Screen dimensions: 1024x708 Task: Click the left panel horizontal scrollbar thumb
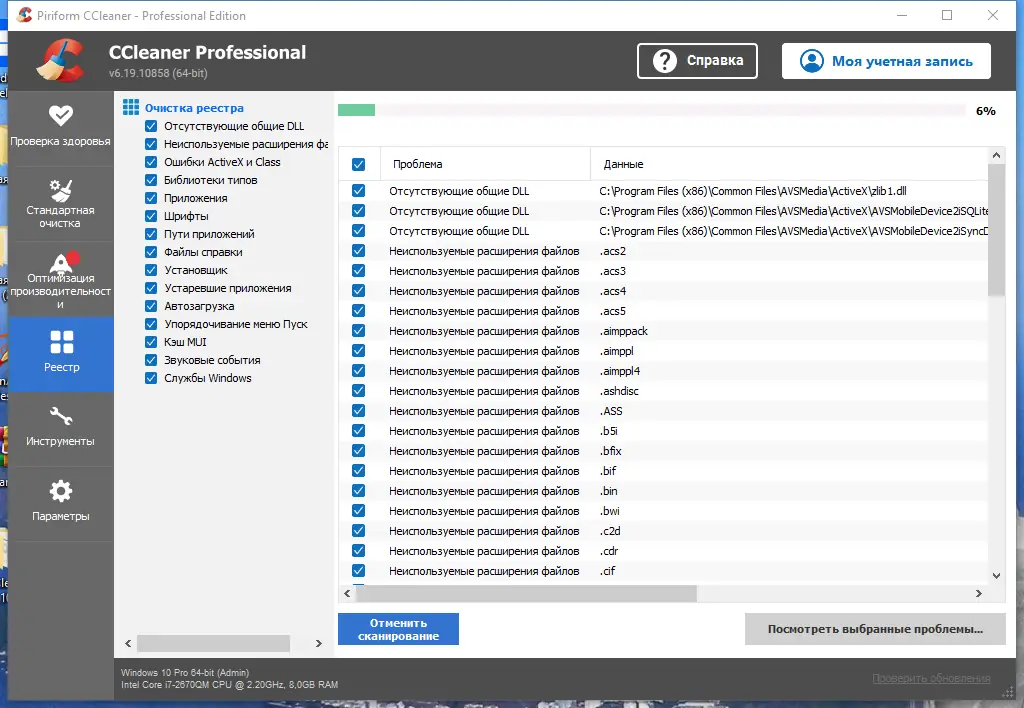pos(213,643)
